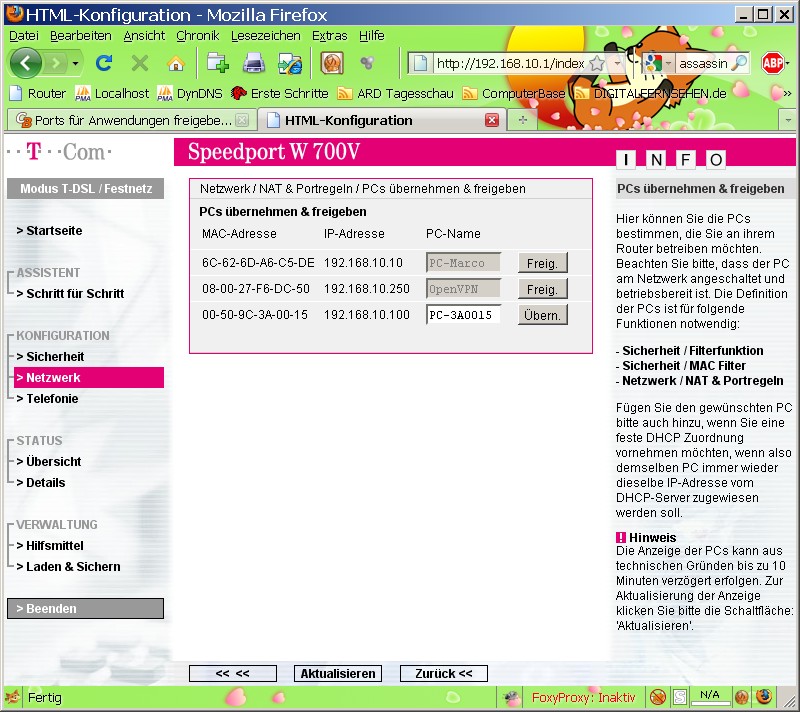Click the fox icon left of Fertig
This screenshot has height=712, width=800.
pos(13,697)
